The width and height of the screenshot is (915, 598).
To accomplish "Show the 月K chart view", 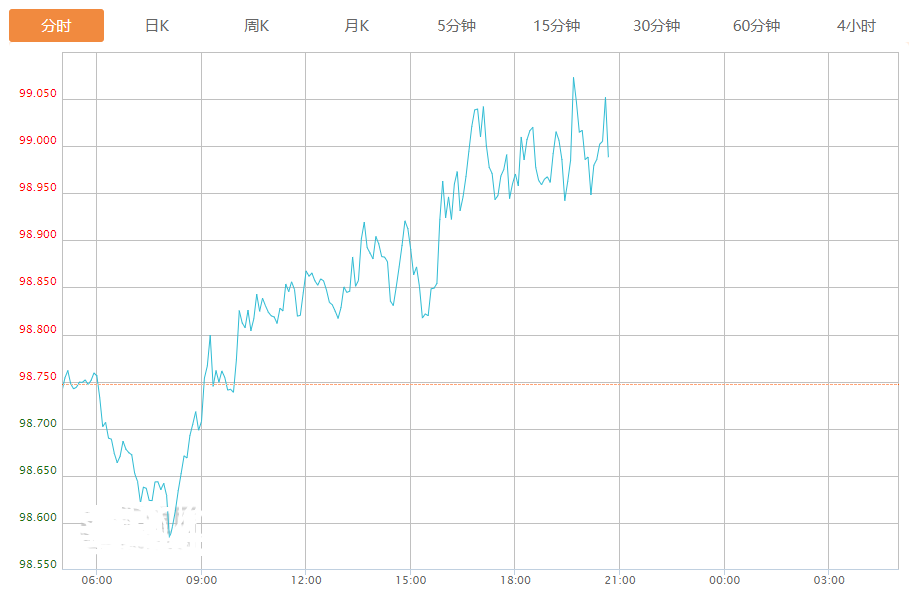I will (357, 26).
